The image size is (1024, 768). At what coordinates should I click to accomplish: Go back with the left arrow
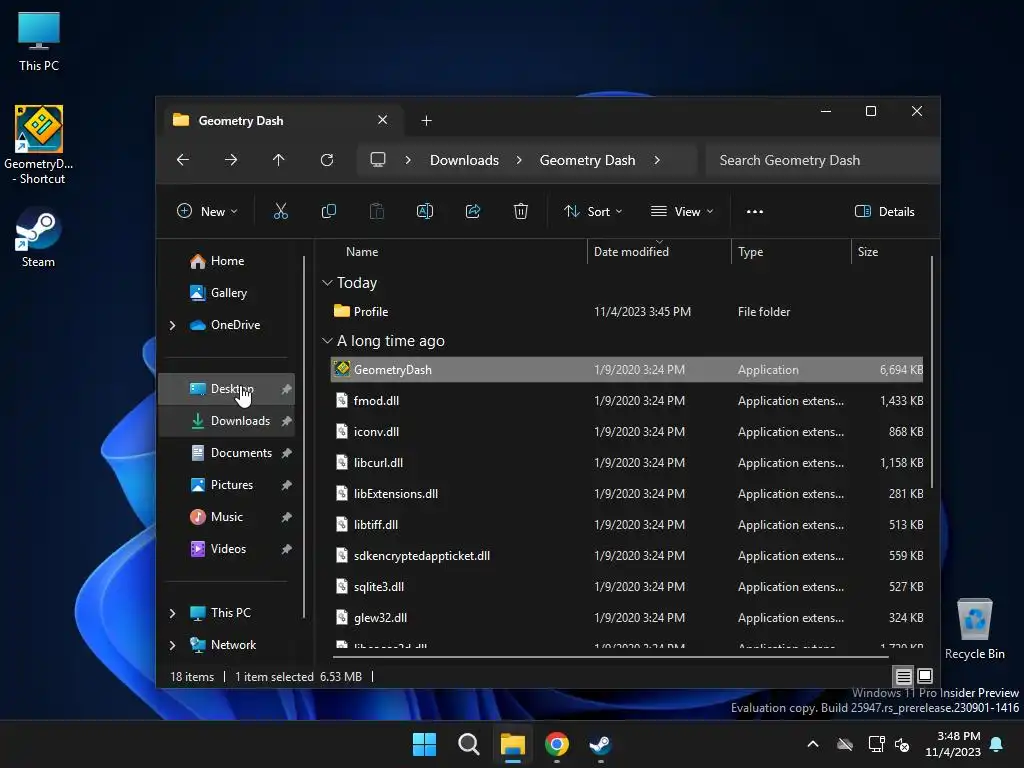183,160
